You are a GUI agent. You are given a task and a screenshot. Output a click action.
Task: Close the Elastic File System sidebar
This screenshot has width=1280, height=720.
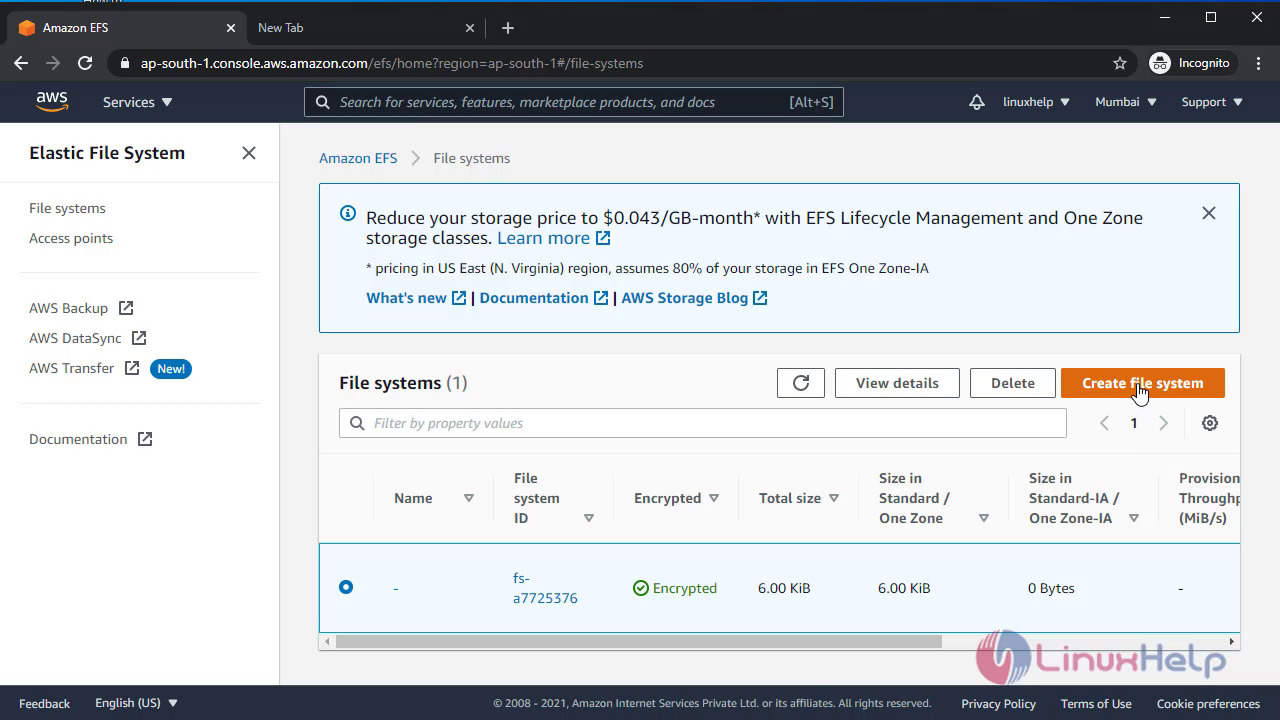[x=249, y=153]
